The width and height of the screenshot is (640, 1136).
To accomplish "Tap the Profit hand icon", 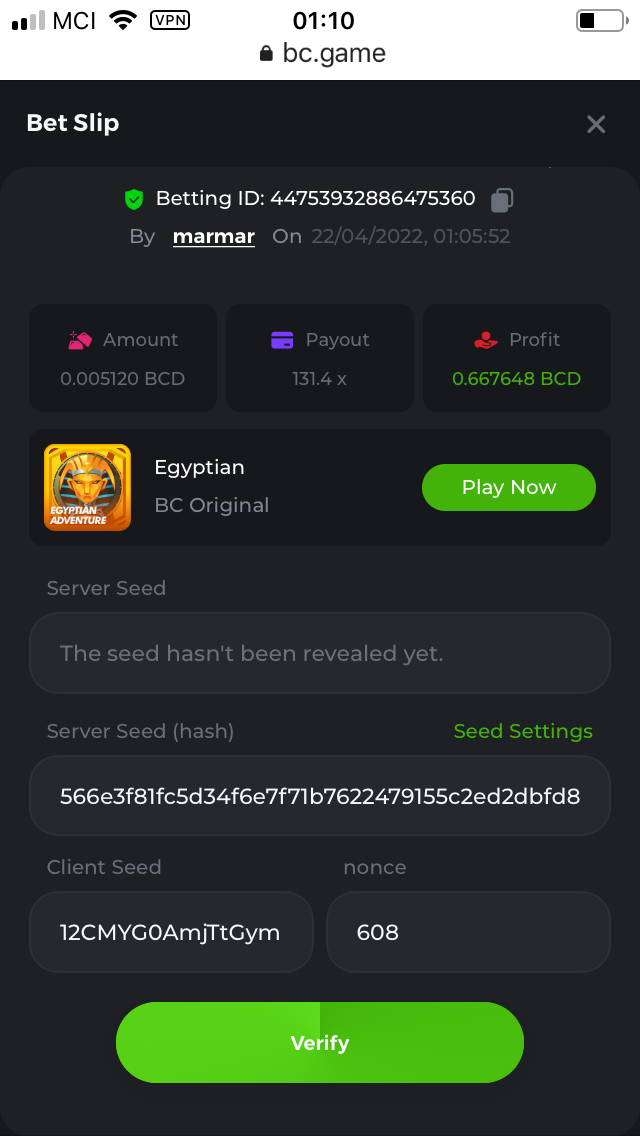I will 486,340.
